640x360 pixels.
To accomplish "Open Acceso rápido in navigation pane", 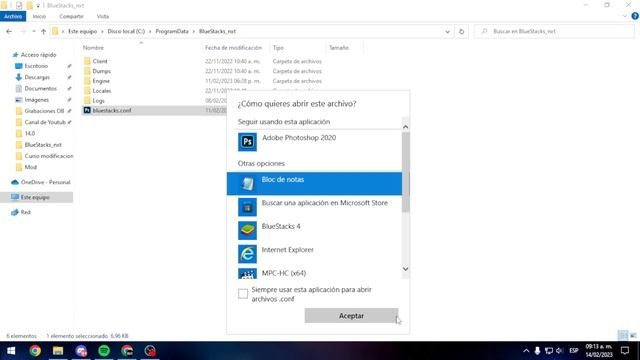I will 38,55.
